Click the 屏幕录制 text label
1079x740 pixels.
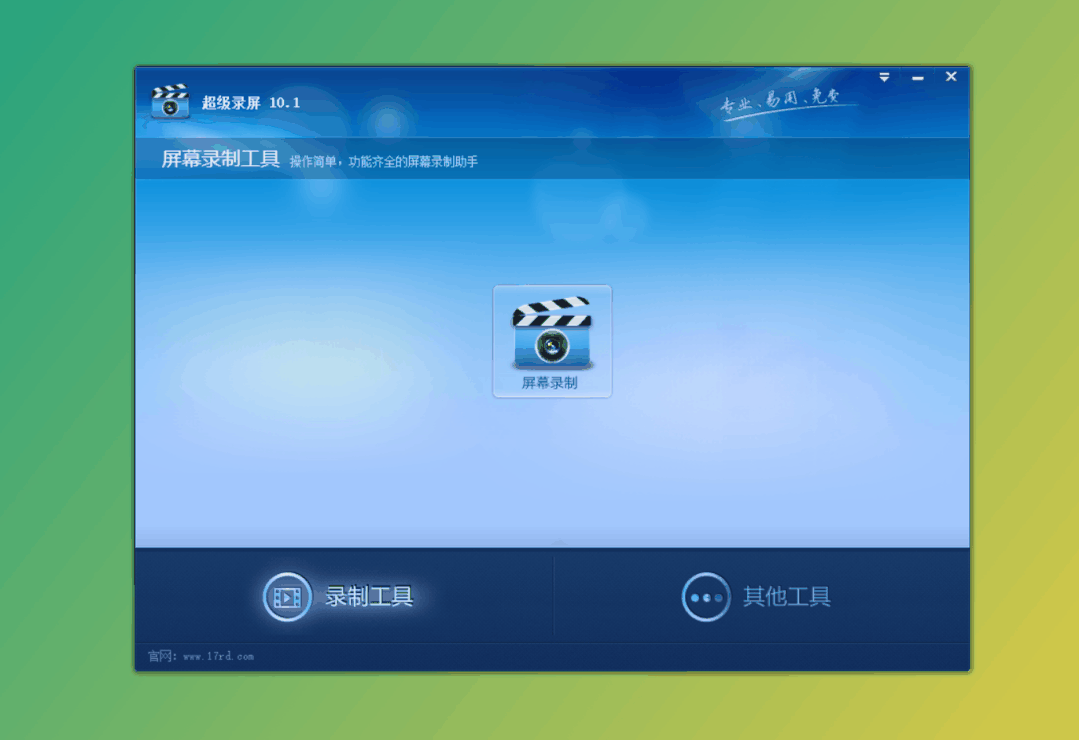point(551,381)
